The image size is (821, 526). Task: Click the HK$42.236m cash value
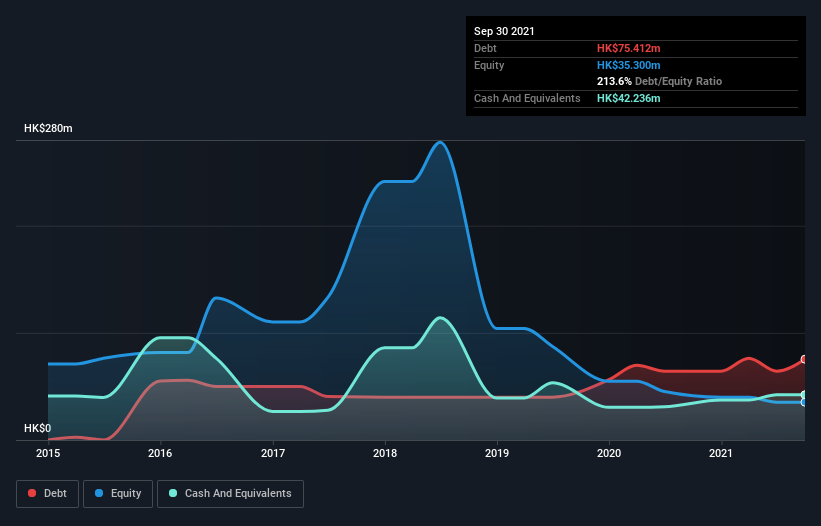click(628, 98)
